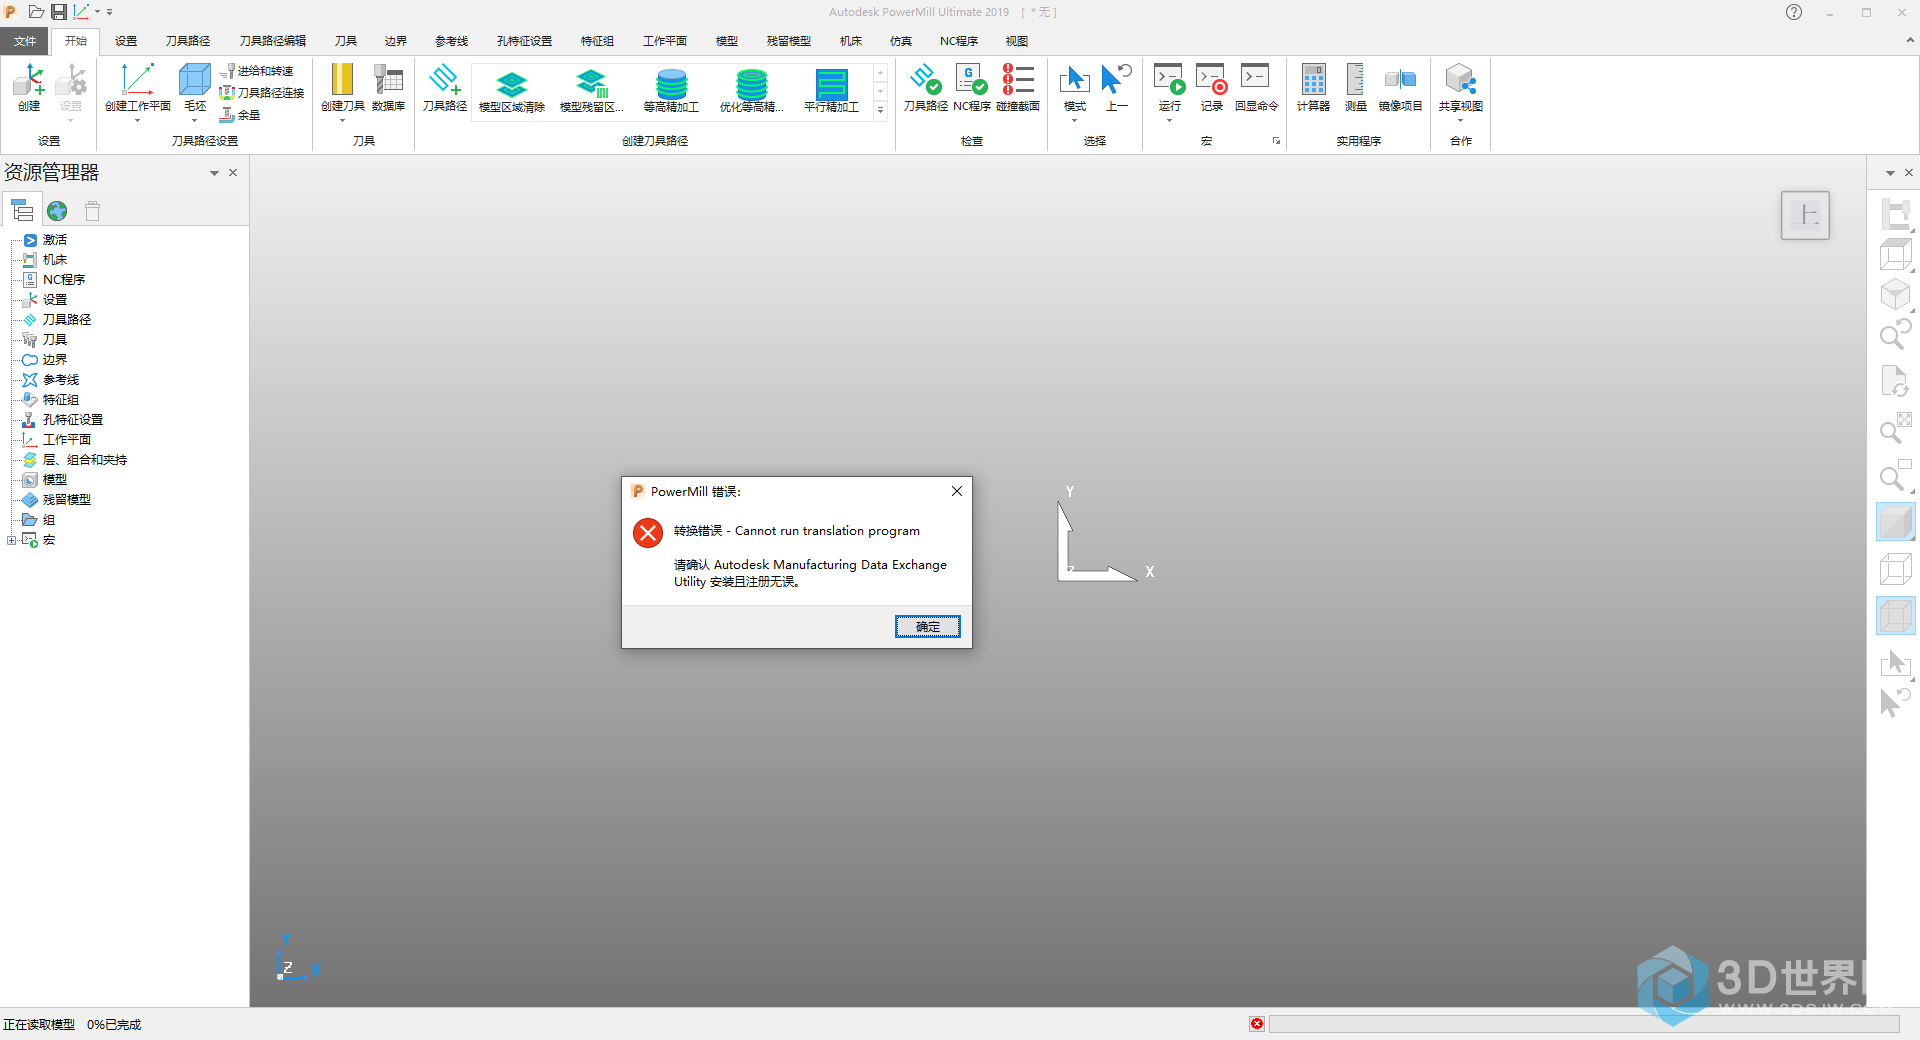Select the 平行精加工 strategy
This screenshot has width=1920, height=1040.
(x=831, y=91)
